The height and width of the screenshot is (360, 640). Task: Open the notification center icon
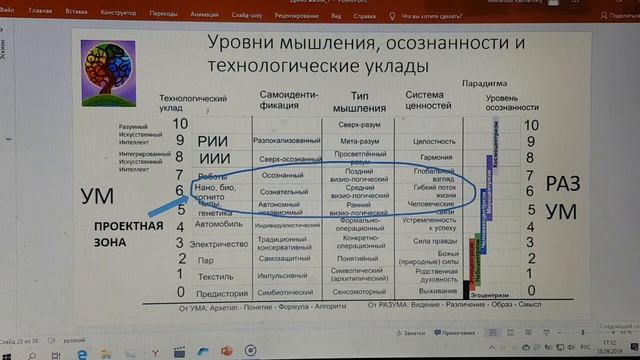coord(634,347)
